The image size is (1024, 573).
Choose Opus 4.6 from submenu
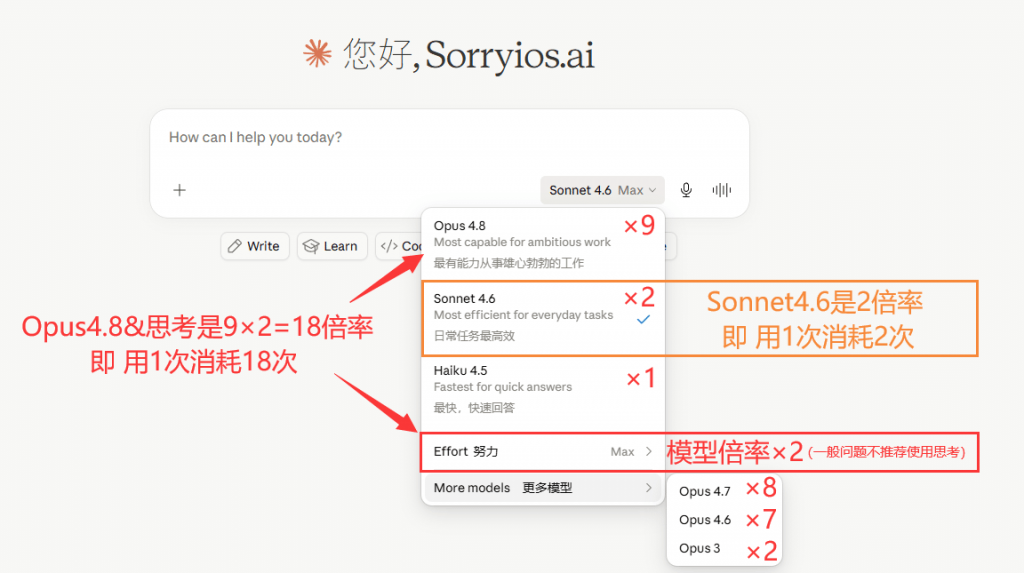click(705, 520)
